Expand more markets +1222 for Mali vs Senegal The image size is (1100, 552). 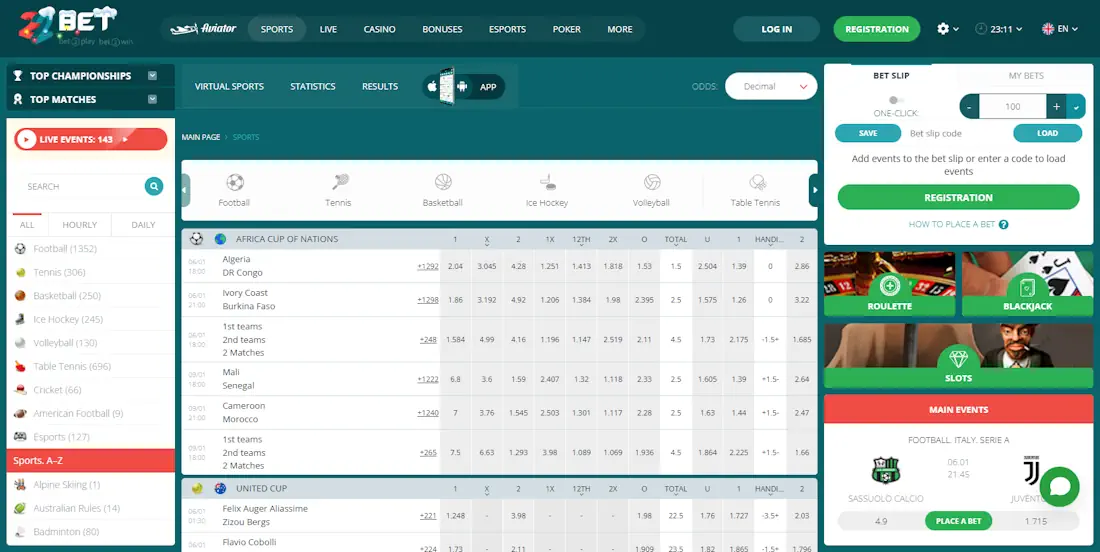click(427, 379)
